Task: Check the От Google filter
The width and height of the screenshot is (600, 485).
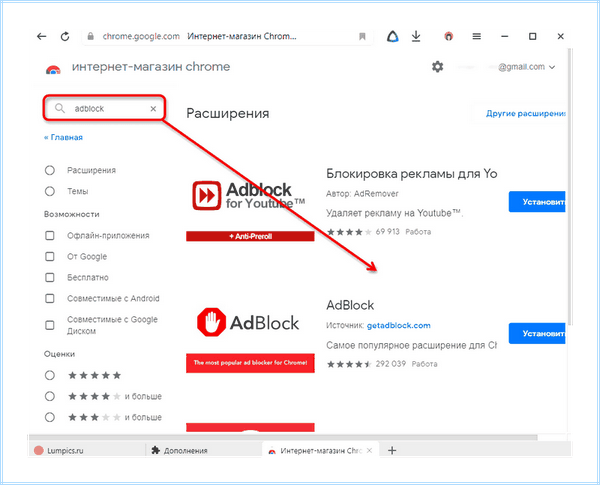Action: tap(50, 256)
